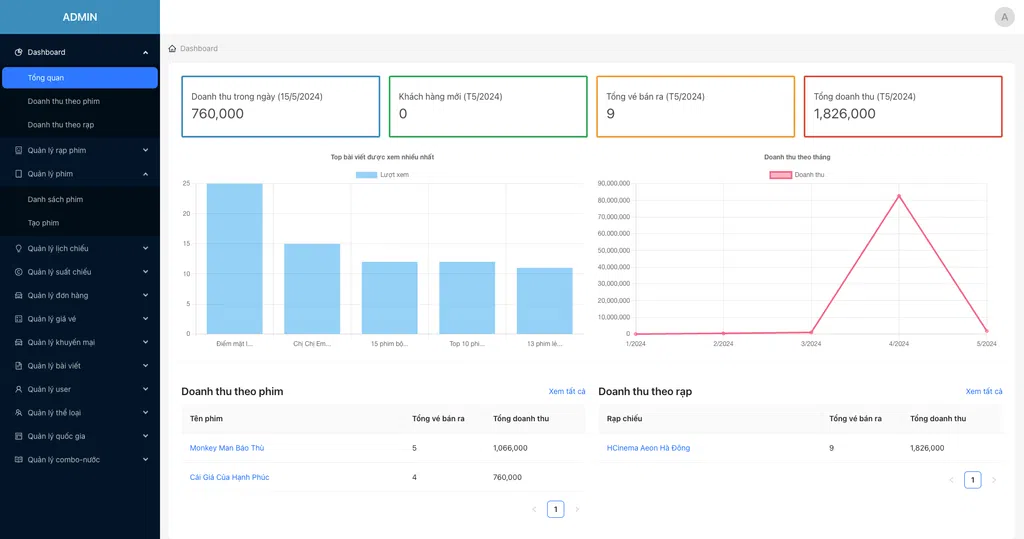This screenshot has width=1024, height=539.
Task: Click Dashboard breadcrumb text
Action: pyautogui.click(x=199, y=48)
